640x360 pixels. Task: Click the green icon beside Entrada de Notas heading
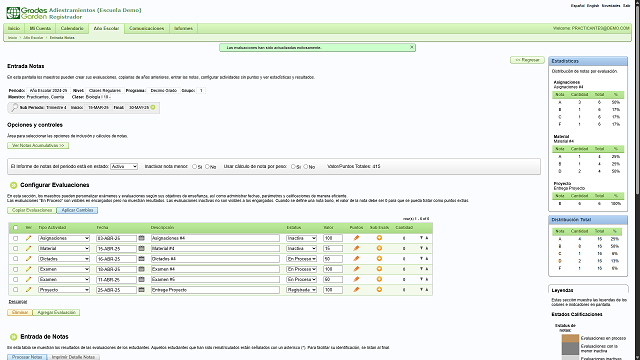pyautogui.click(x=13, y=337)
